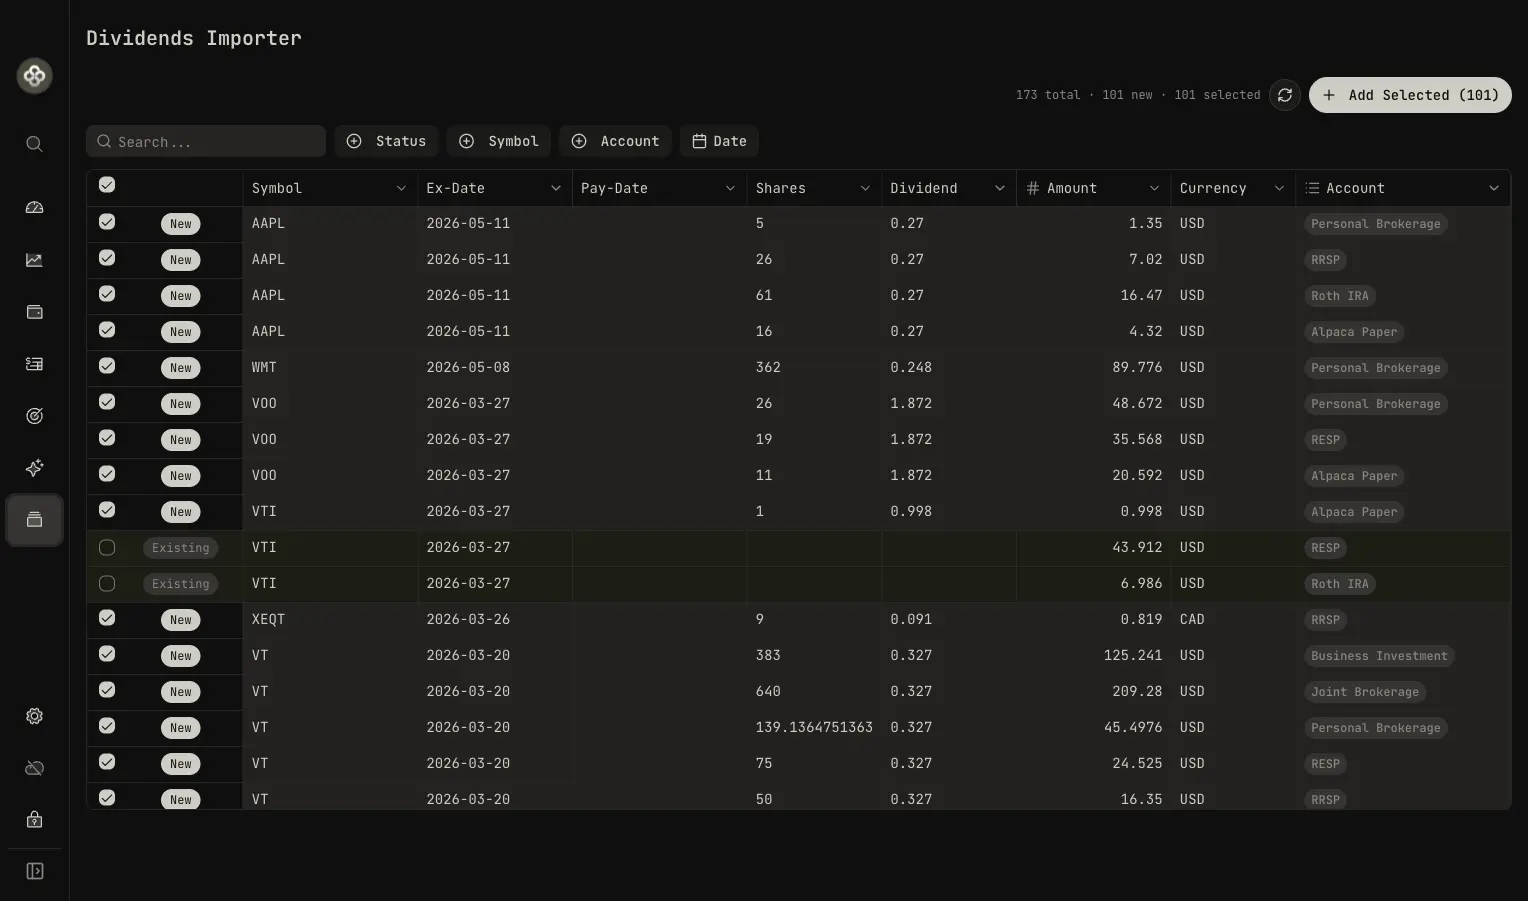
Task: Click the 139.1364751363 shares cell
Action: 814,727
